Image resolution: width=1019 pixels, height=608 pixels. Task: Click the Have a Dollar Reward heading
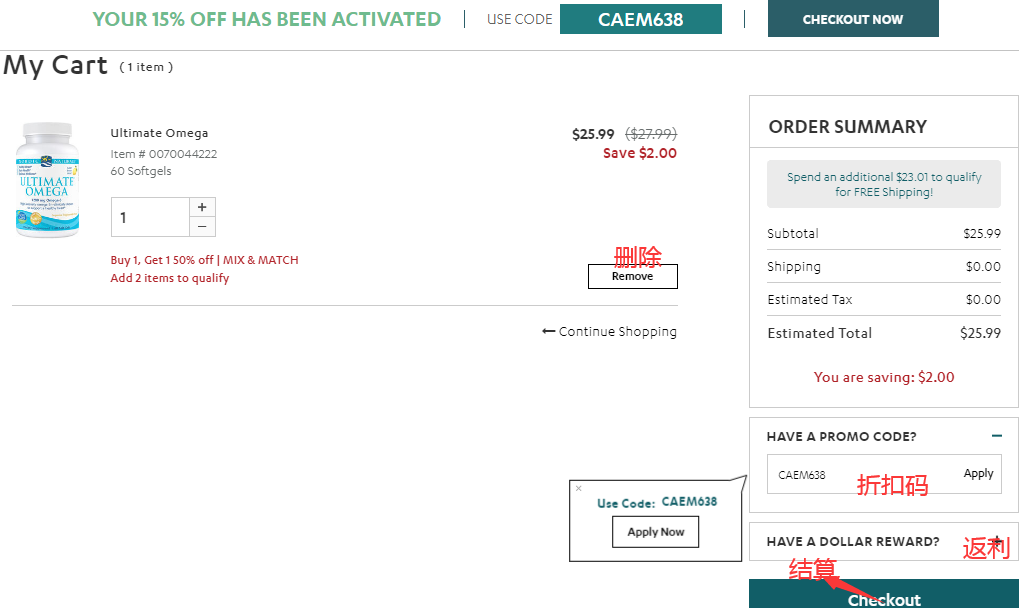[x=853, y=542]
